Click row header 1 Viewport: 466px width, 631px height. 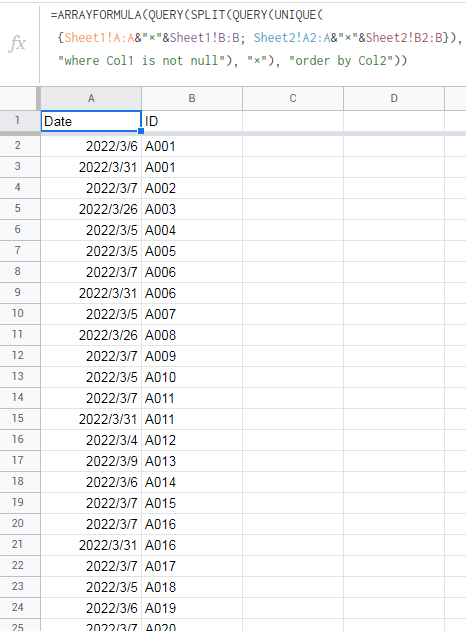tap(20, 121)
